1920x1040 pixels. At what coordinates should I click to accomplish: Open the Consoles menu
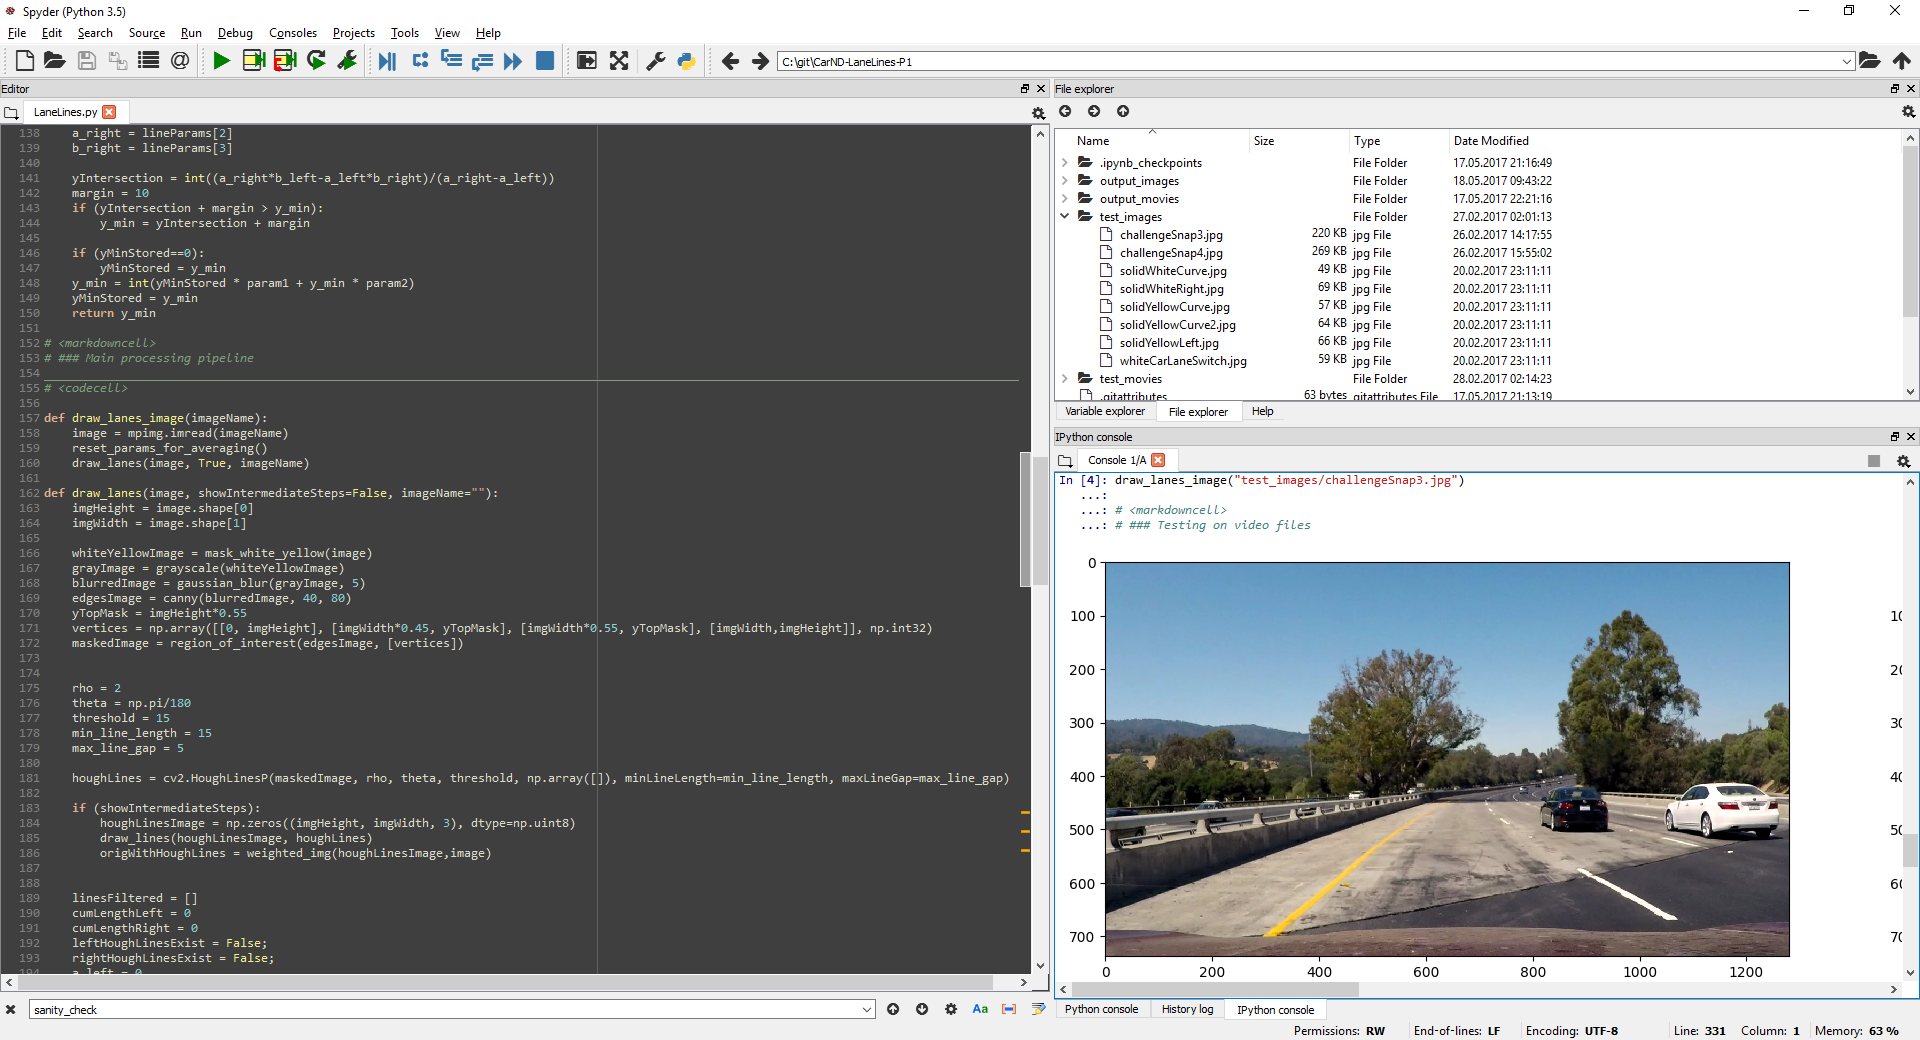pyautogui.click(x=292, y=33)
